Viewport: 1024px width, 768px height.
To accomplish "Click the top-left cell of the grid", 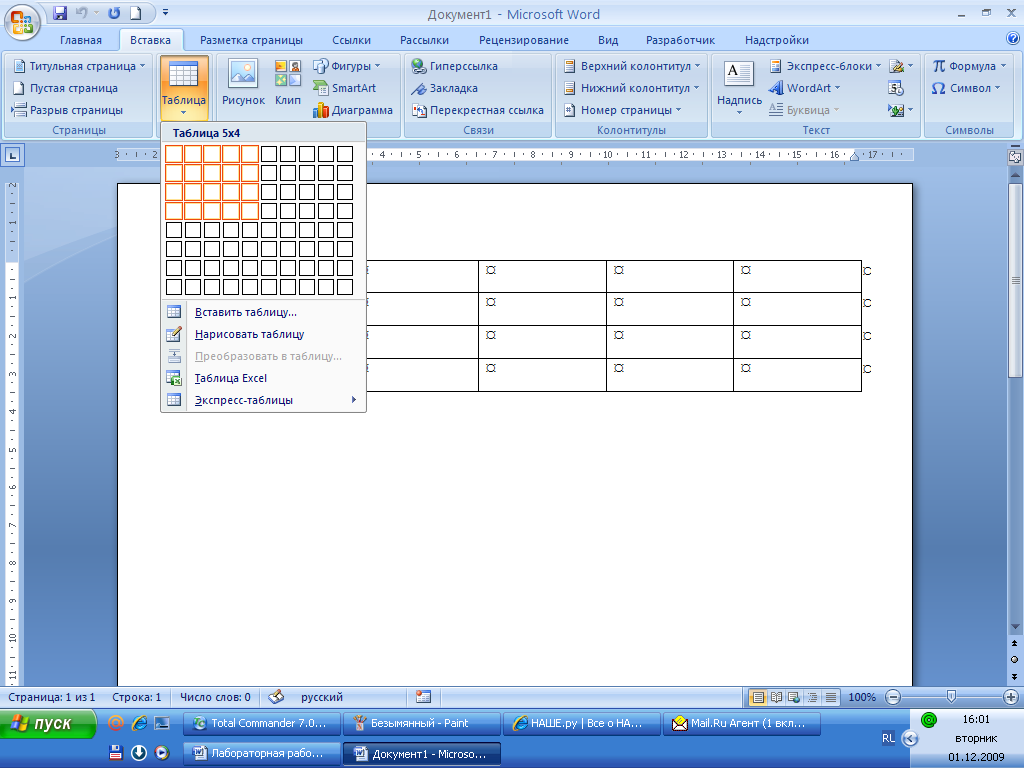I will [174, 153].
